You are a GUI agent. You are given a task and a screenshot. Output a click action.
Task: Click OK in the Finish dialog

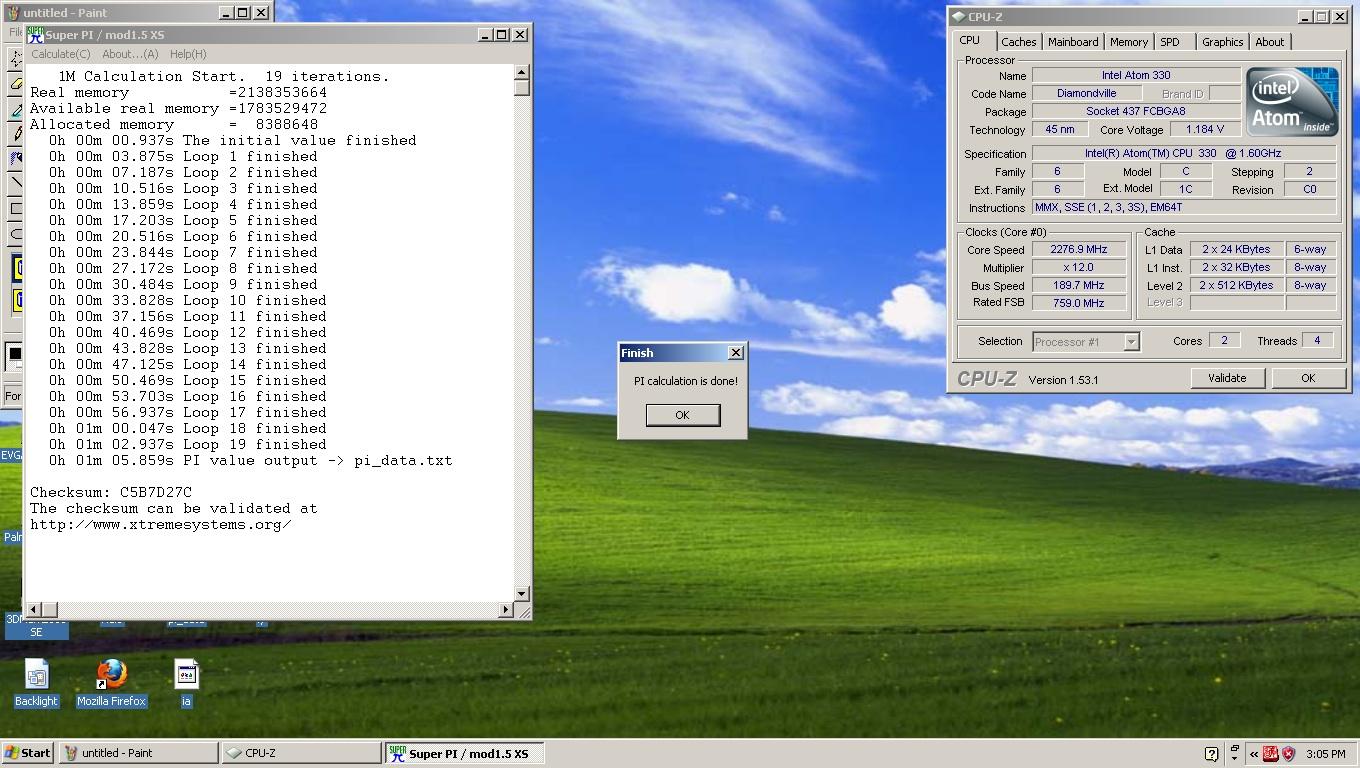click(683, 415)
